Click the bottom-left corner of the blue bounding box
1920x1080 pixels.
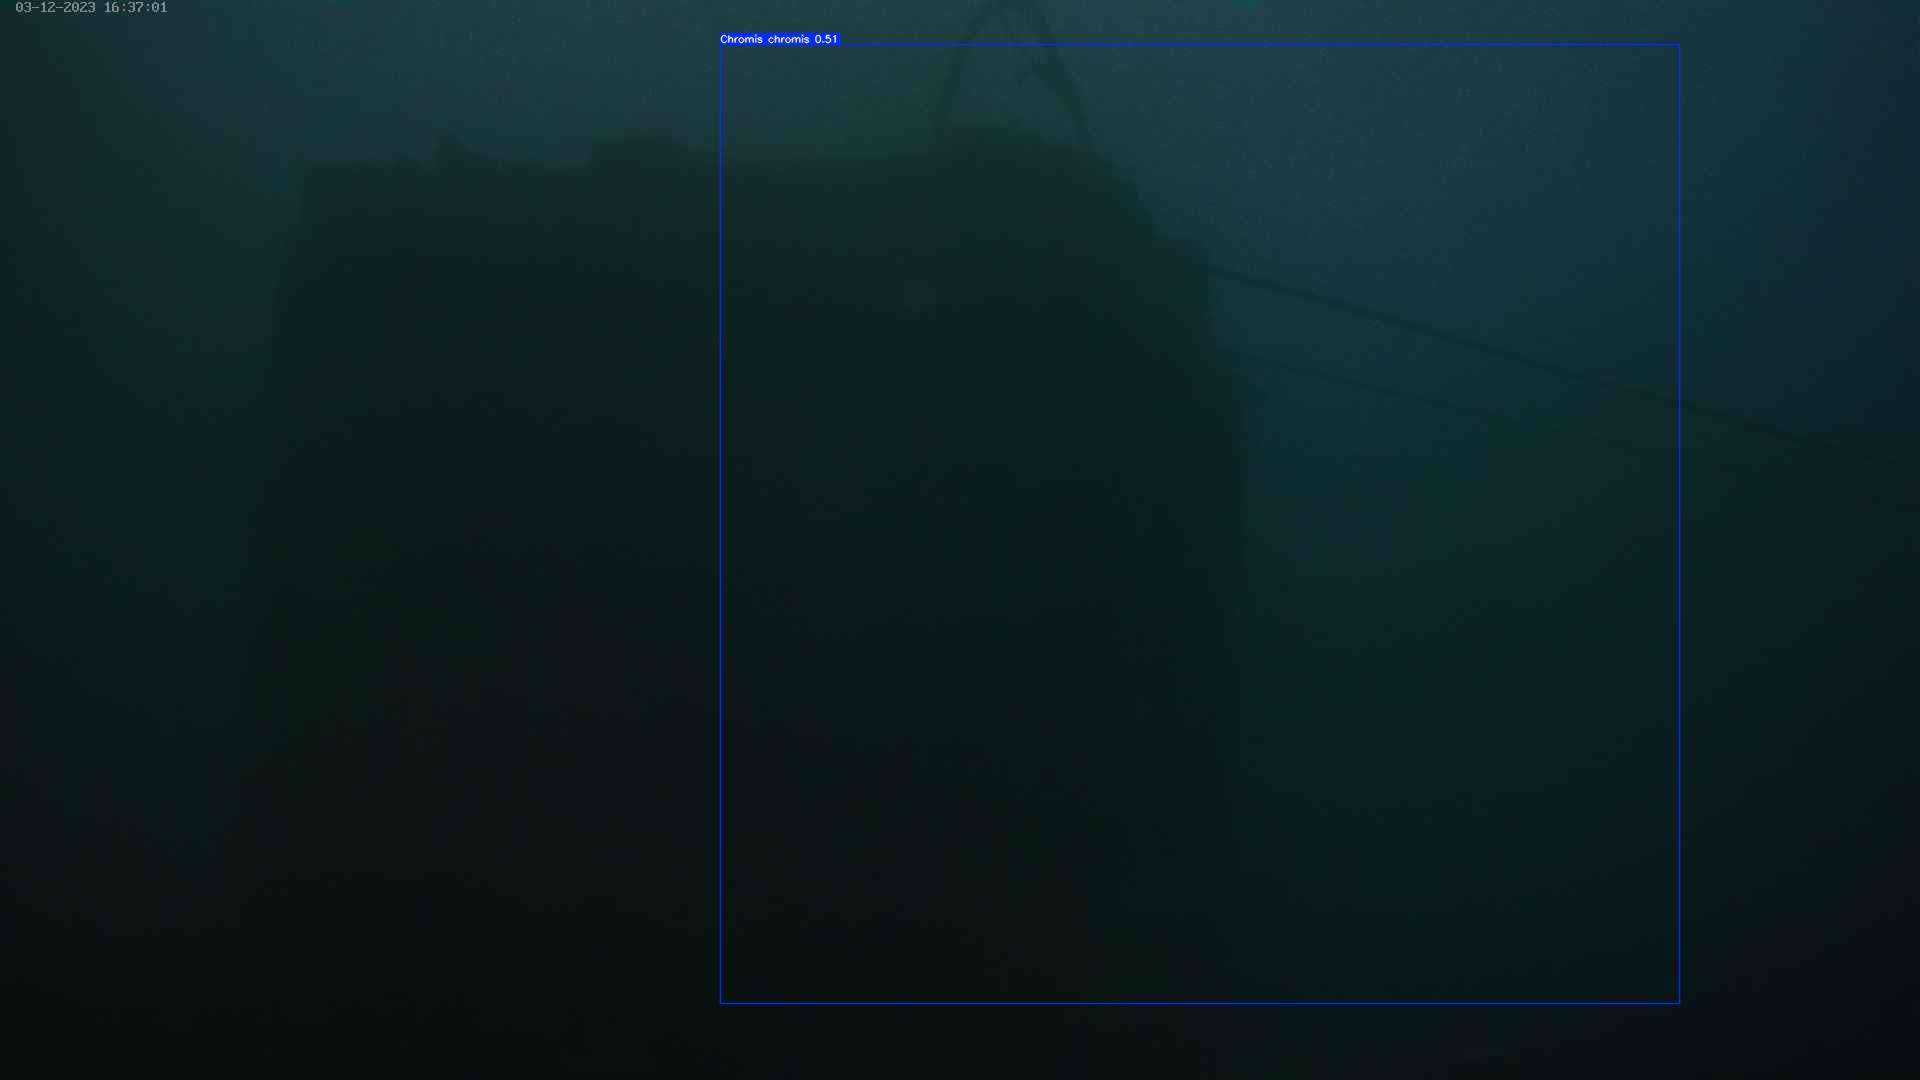click(721, 1002)
